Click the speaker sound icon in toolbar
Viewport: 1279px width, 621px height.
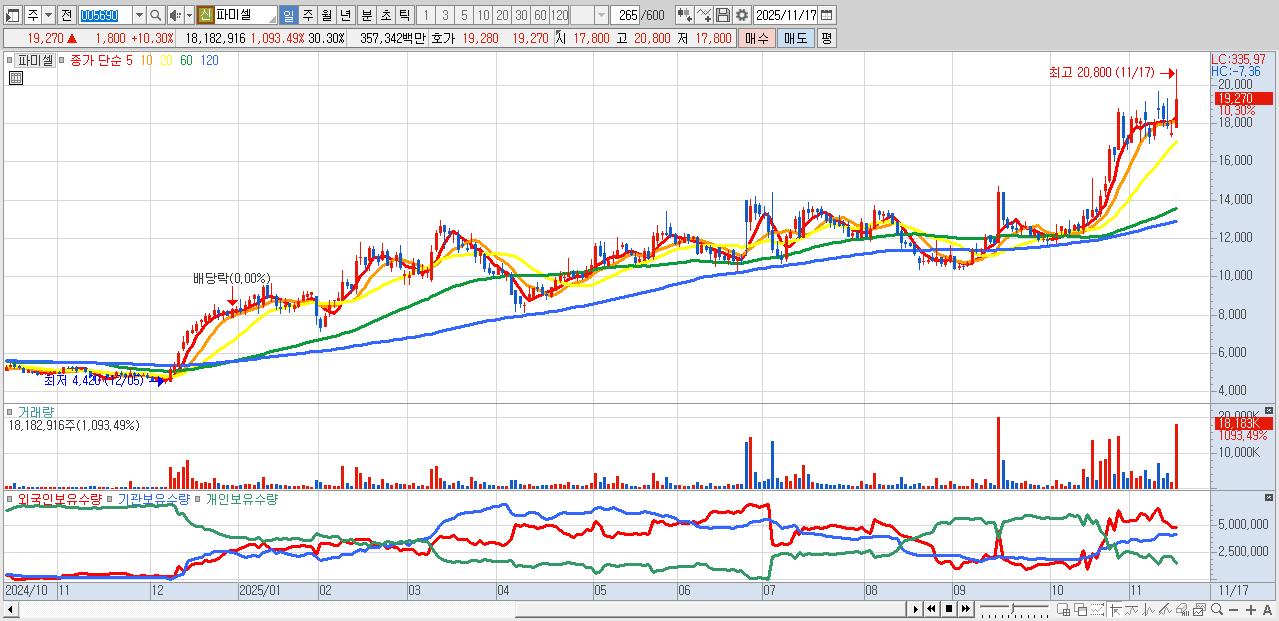(175, 15)
